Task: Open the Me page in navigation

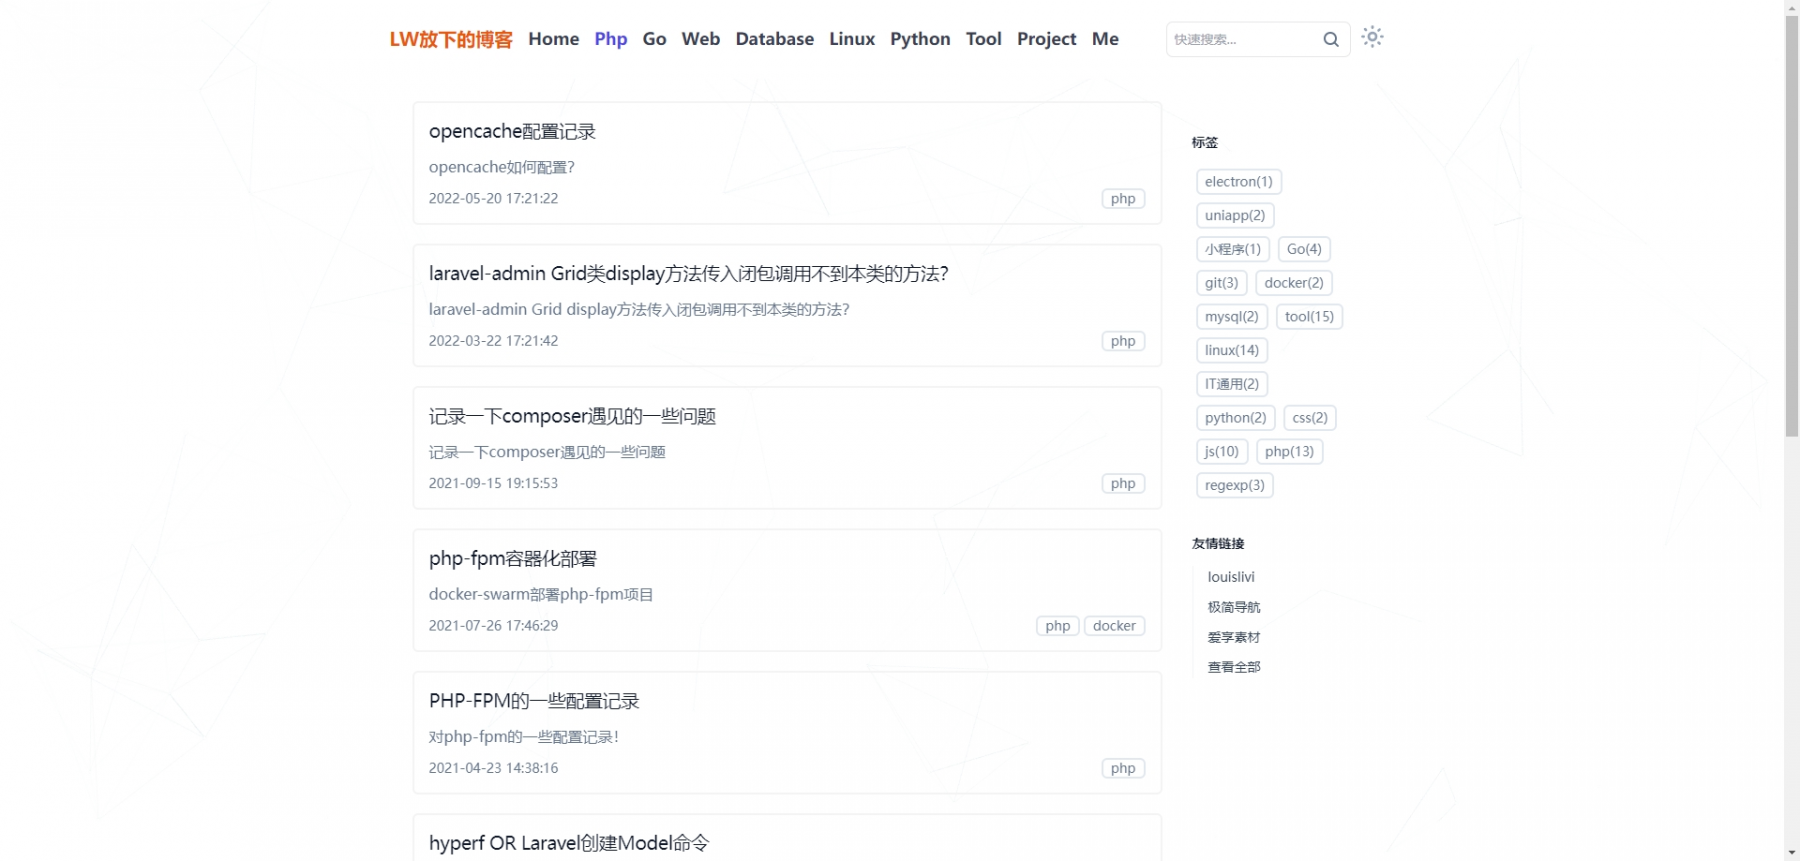Action: coord(1105,39)
